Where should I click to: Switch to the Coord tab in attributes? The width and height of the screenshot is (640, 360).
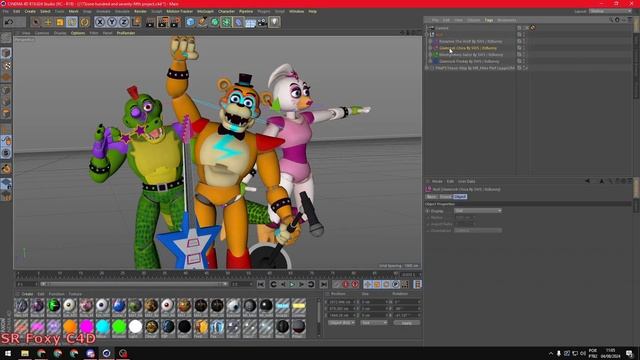coord(445,196)
